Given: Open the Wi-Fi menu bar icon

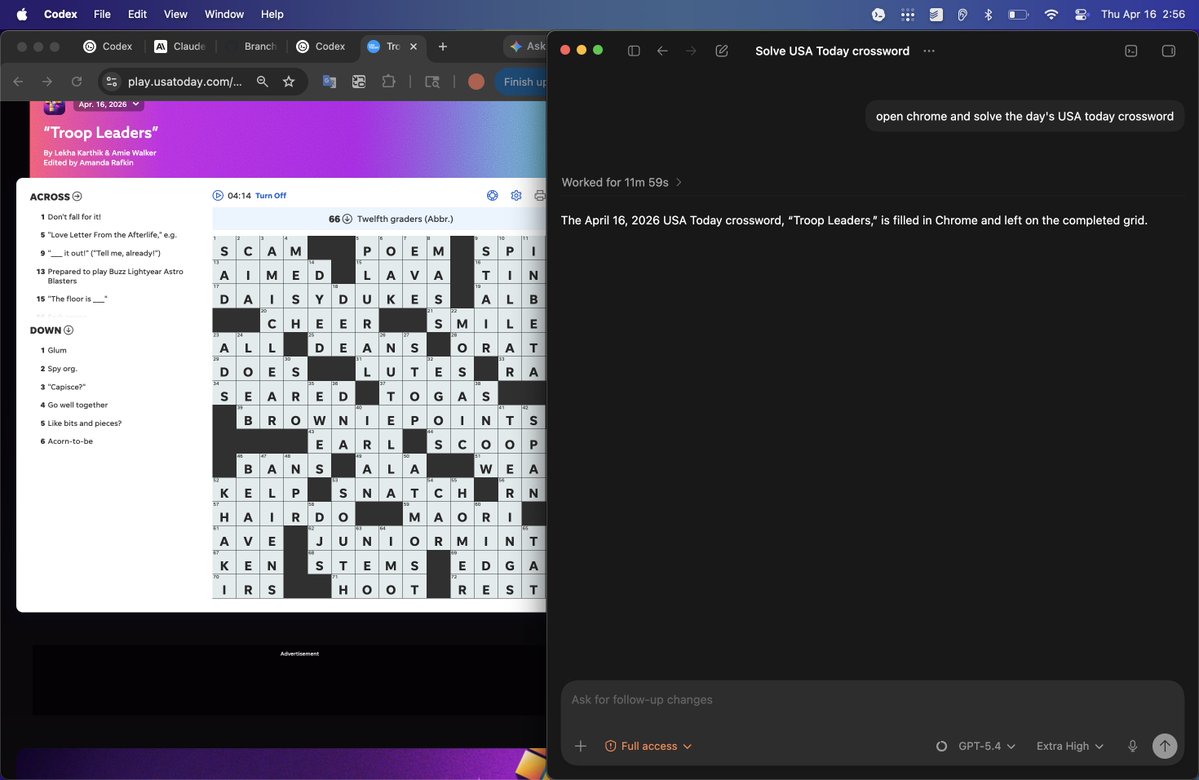Looking at the screenshot, I should click(1051, 15).
